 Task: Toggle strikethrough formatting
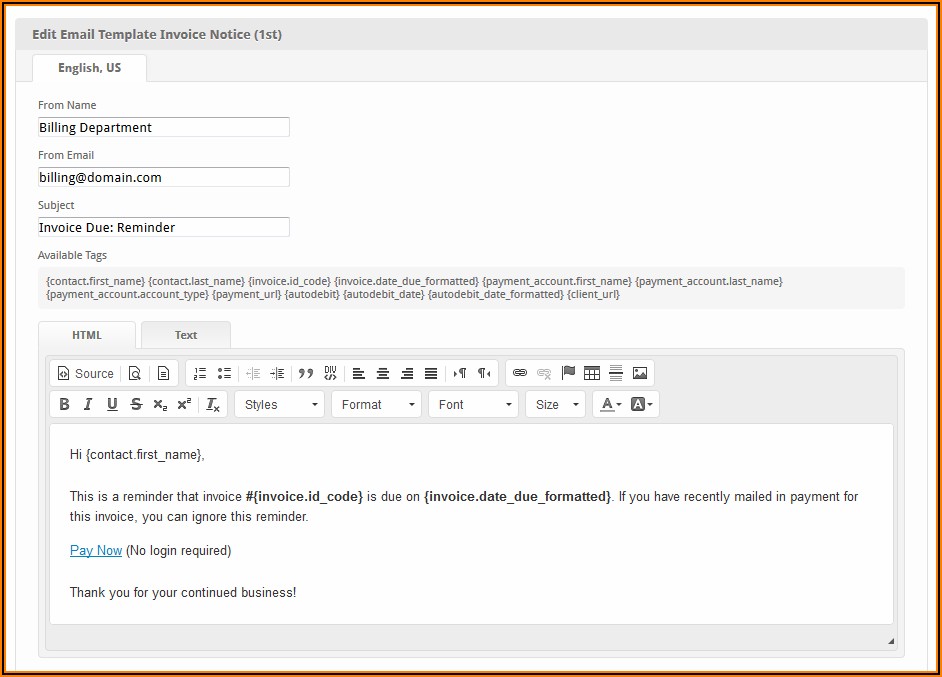(136, 404)
